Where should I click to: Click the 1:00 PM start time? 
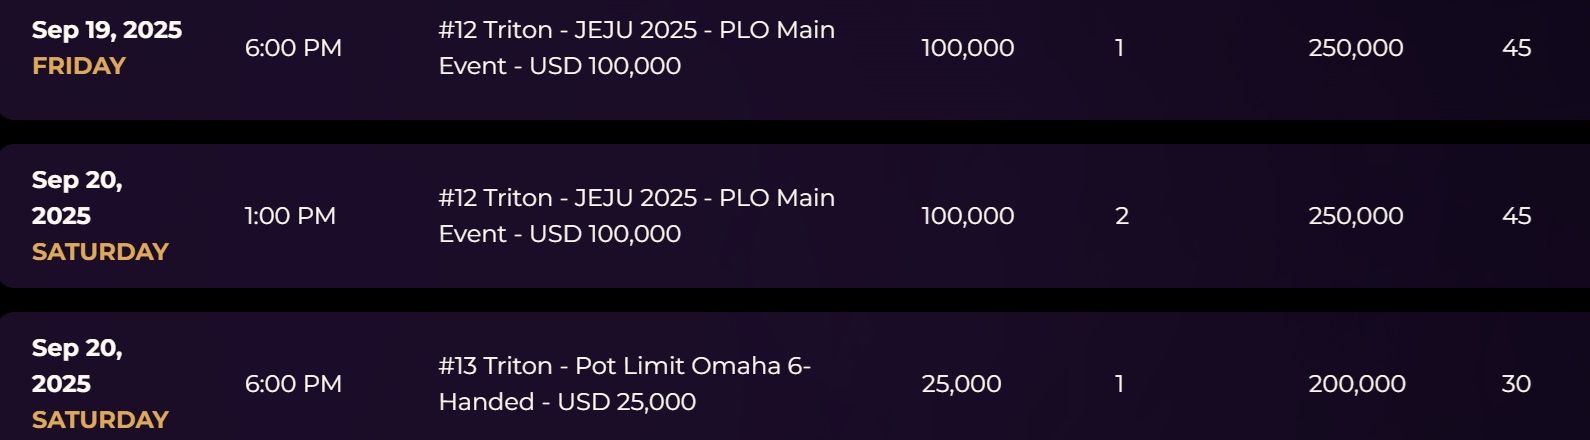[x=290, y=216]
